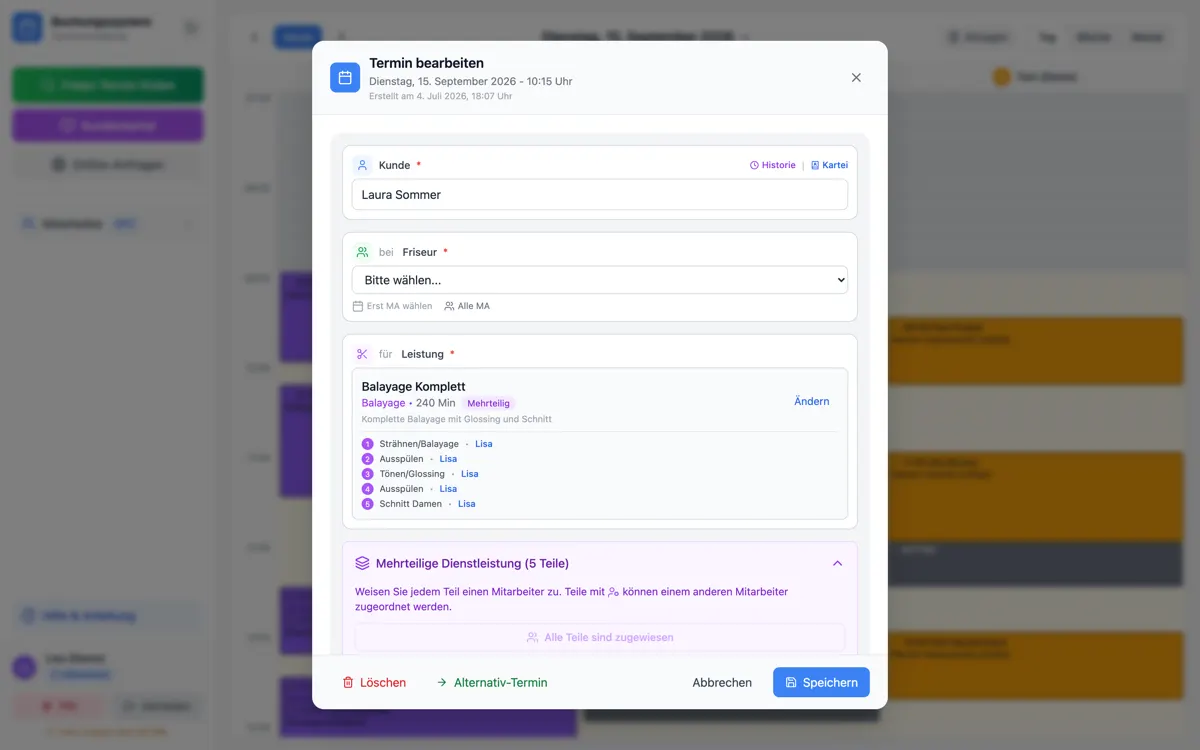The width and height of the screenshot is (1200, 750).
Task: Close the Termin bearbeiten dialog
Action: coord(856,77)
